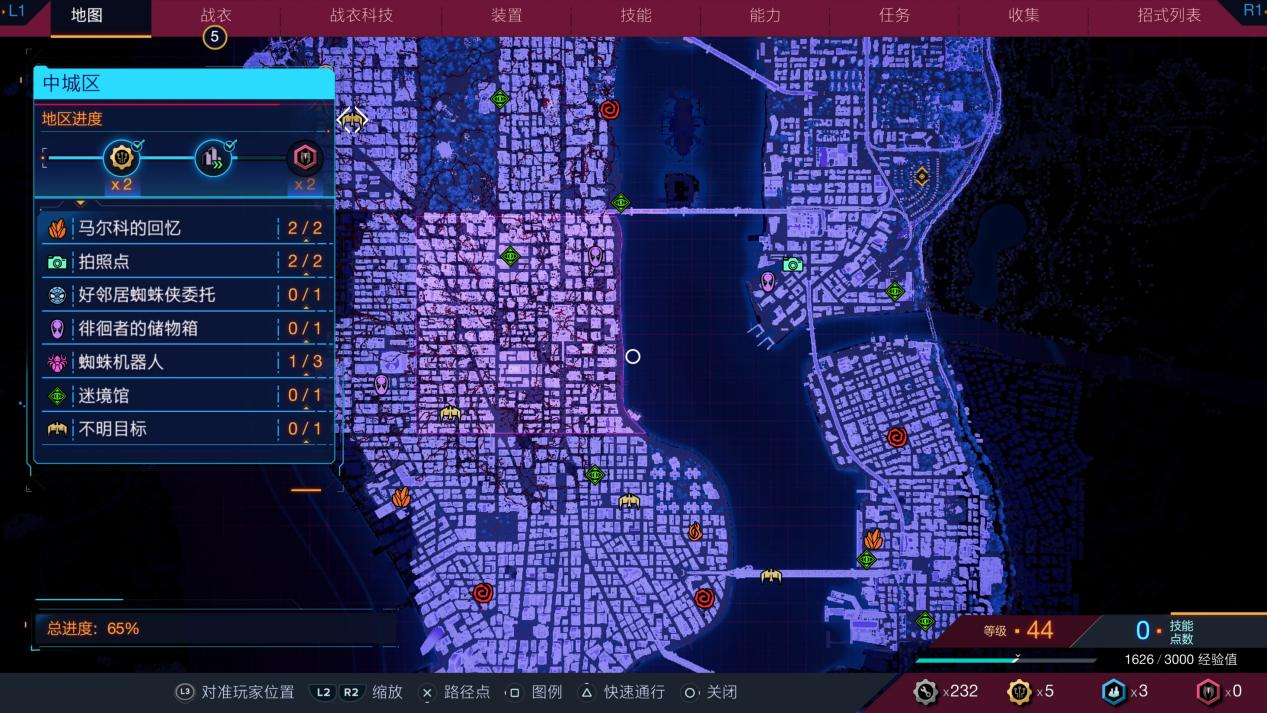
Task: Open the 技能 tab
Action: tap(636, 15)
